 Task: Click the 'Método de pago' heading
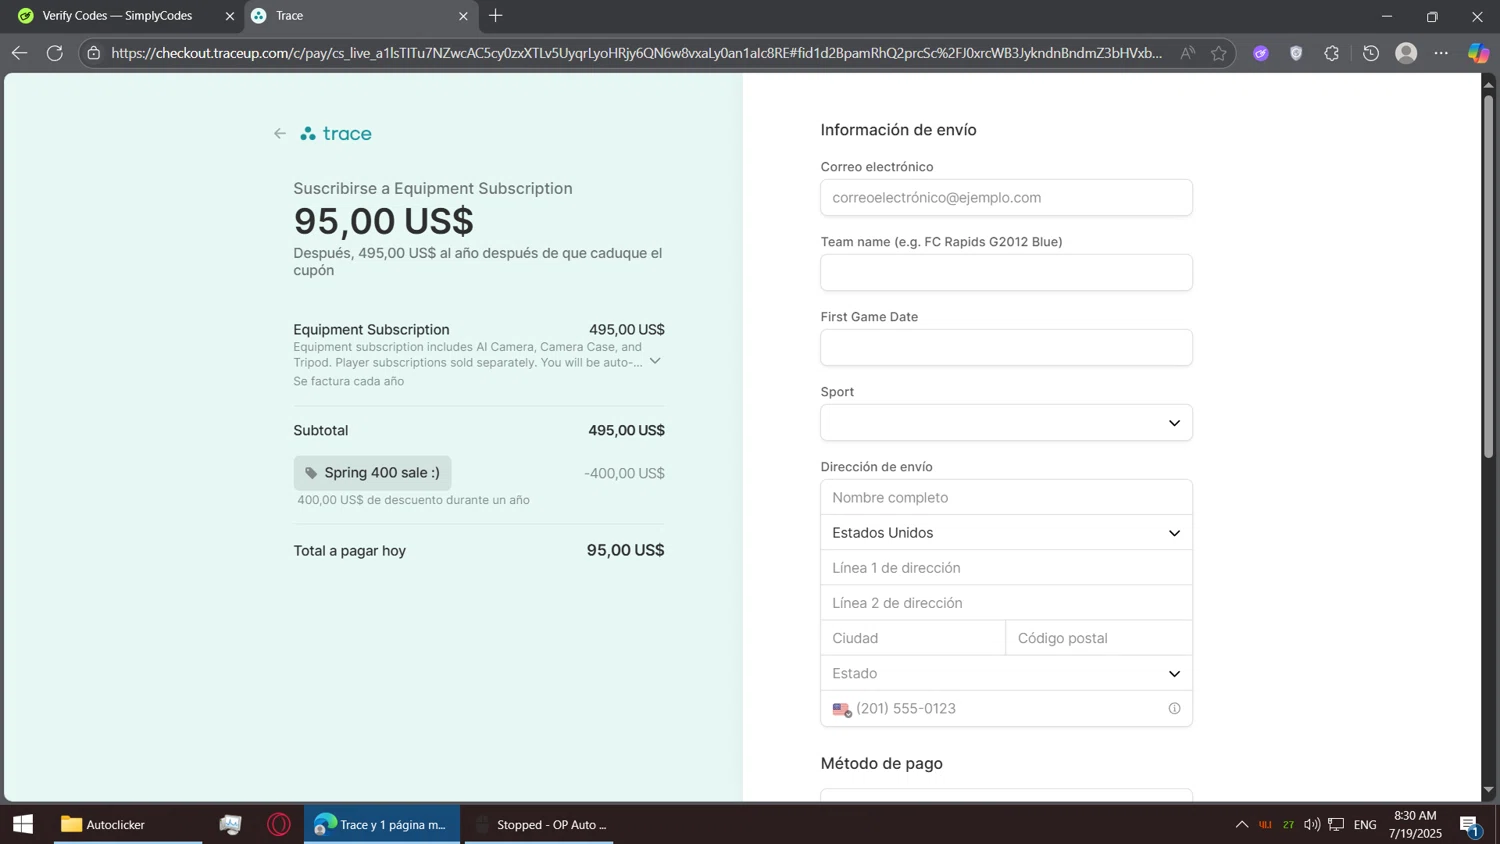(x=882, y=764)
